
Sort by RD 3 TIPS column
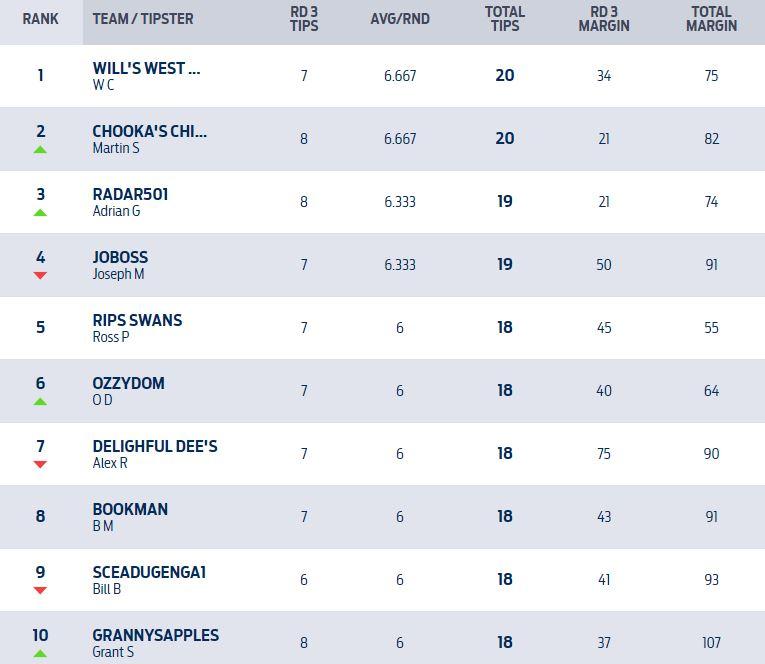[304, 19]
